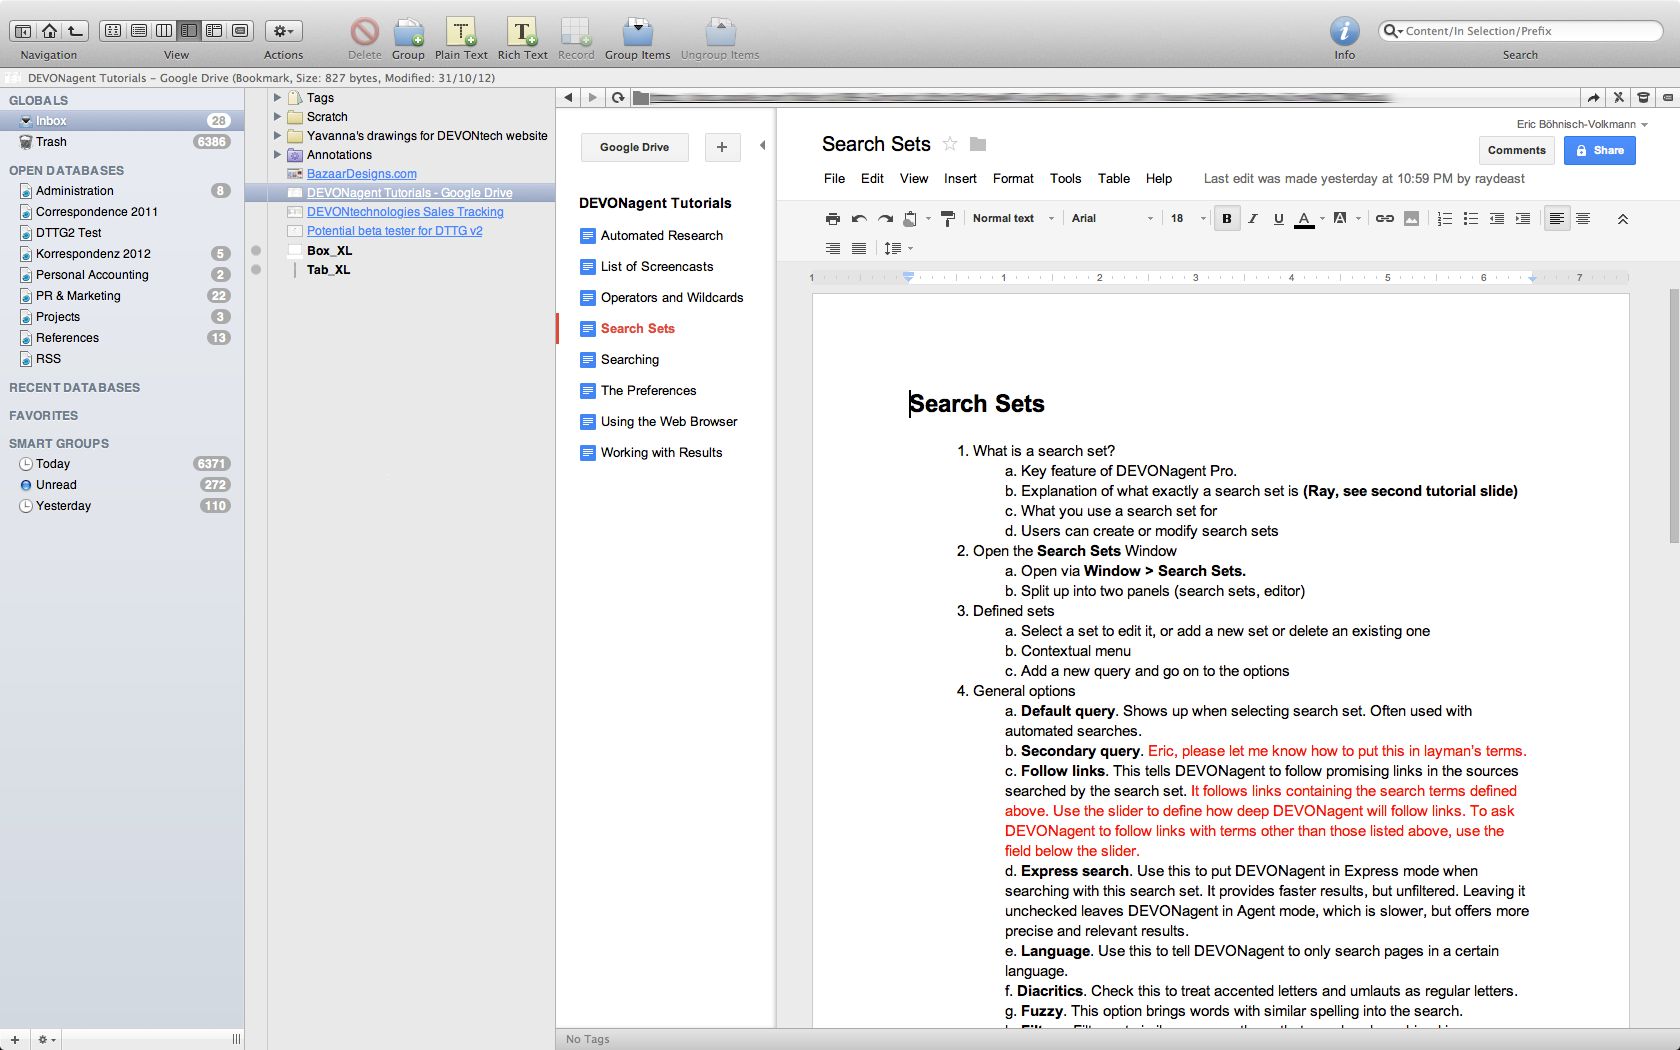Open the line spacing dropdown
Screen dimensions: 1680x1050
pos(898,248)
